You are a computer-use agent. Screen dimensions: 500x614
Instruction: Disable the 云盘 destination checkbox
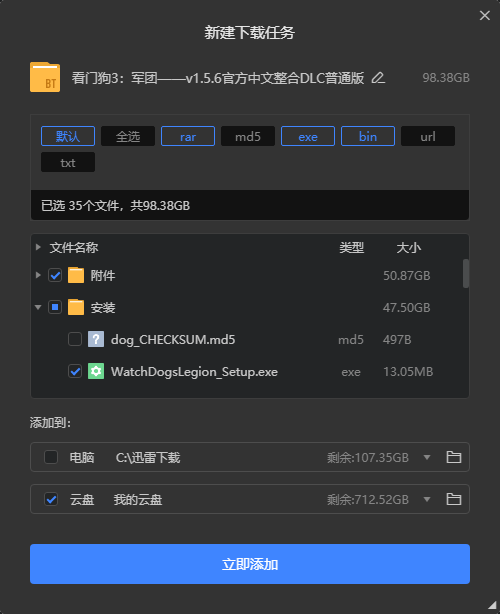pyautogui.click(x=51, y=499)
